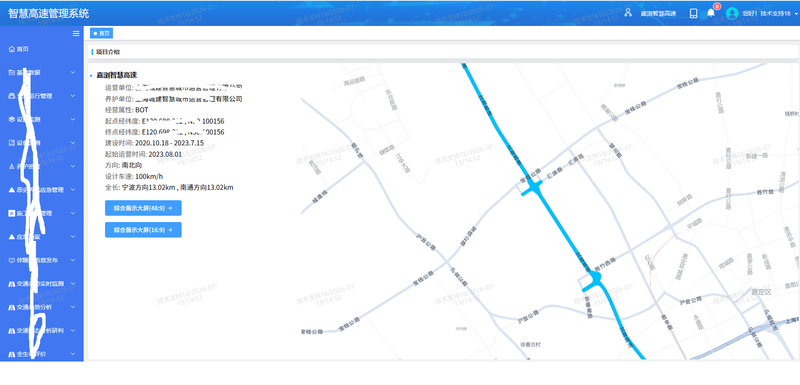This screenshot has height=385, width=800.
Task: Open 综合展示大屏(48:9) button
Action: 143,208
